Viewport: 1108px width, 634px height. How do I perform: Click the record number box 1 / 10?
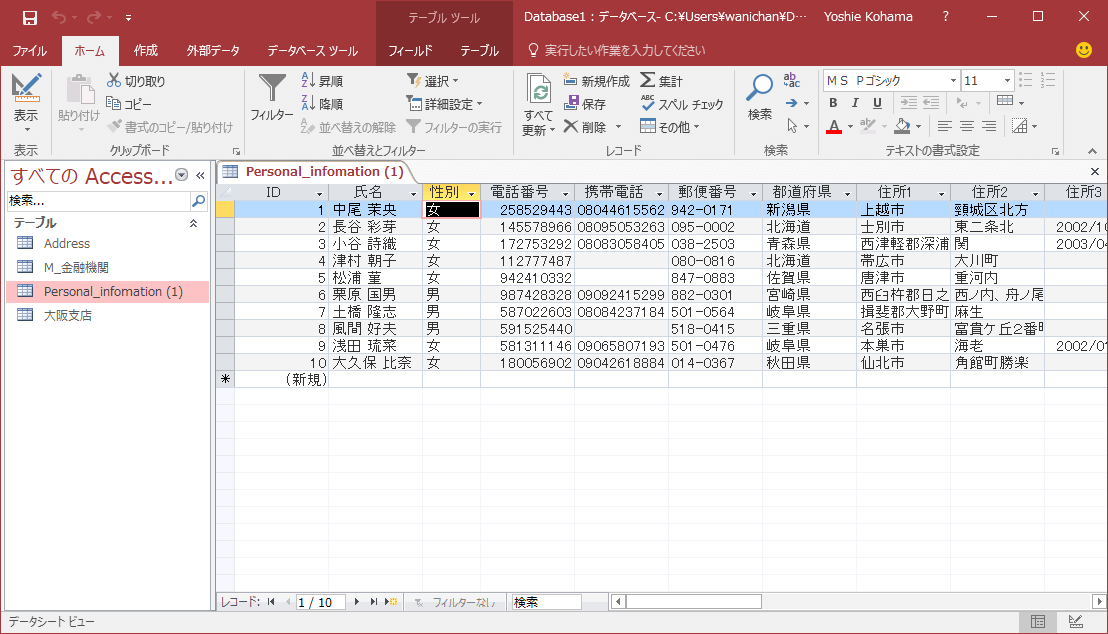(319, 602)
